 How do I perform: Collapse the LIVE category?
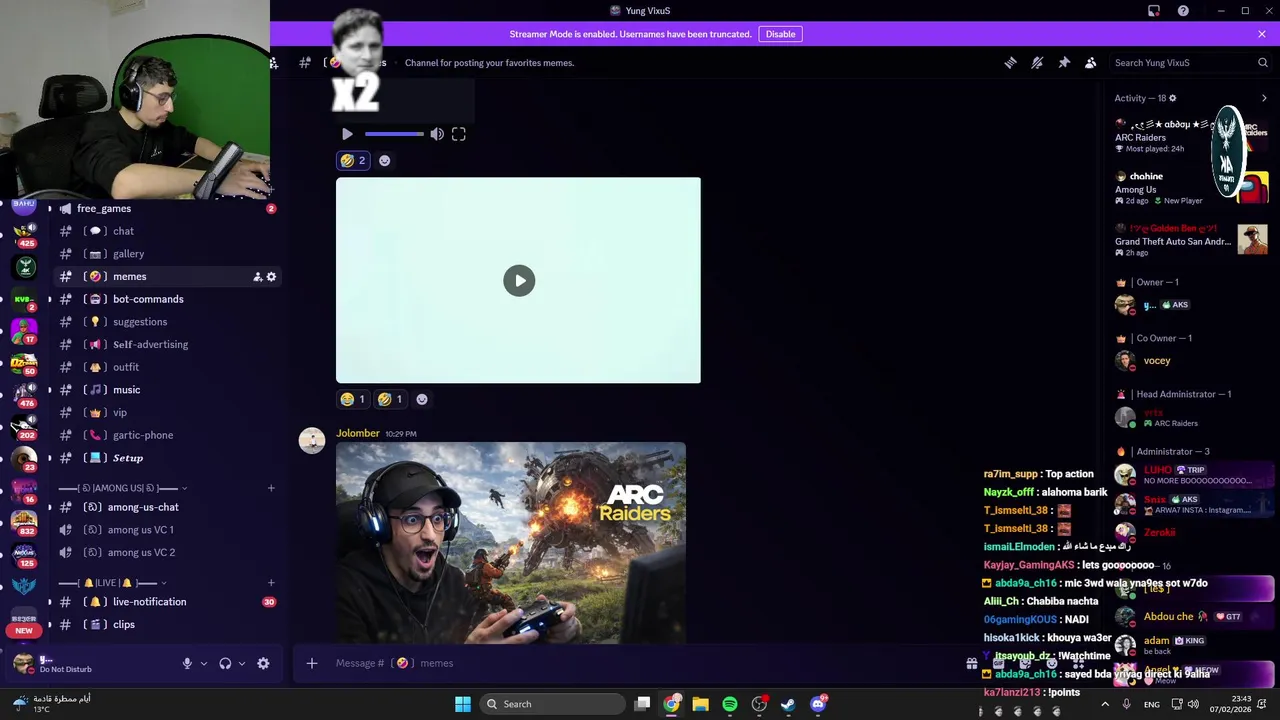click(x=113, y=583)
